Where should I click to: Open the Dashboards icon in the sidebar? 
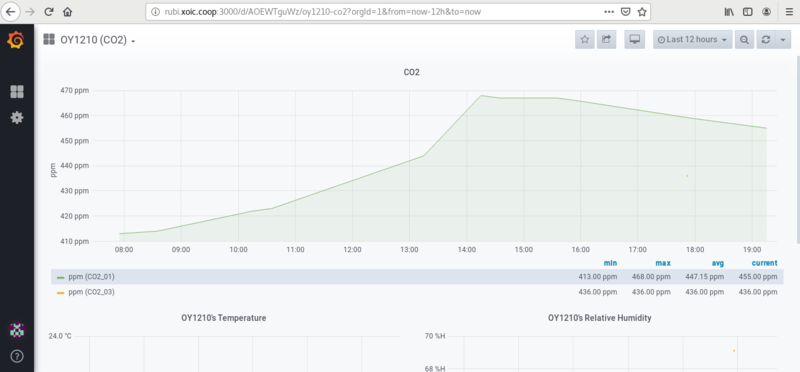(x=17, y=92)
